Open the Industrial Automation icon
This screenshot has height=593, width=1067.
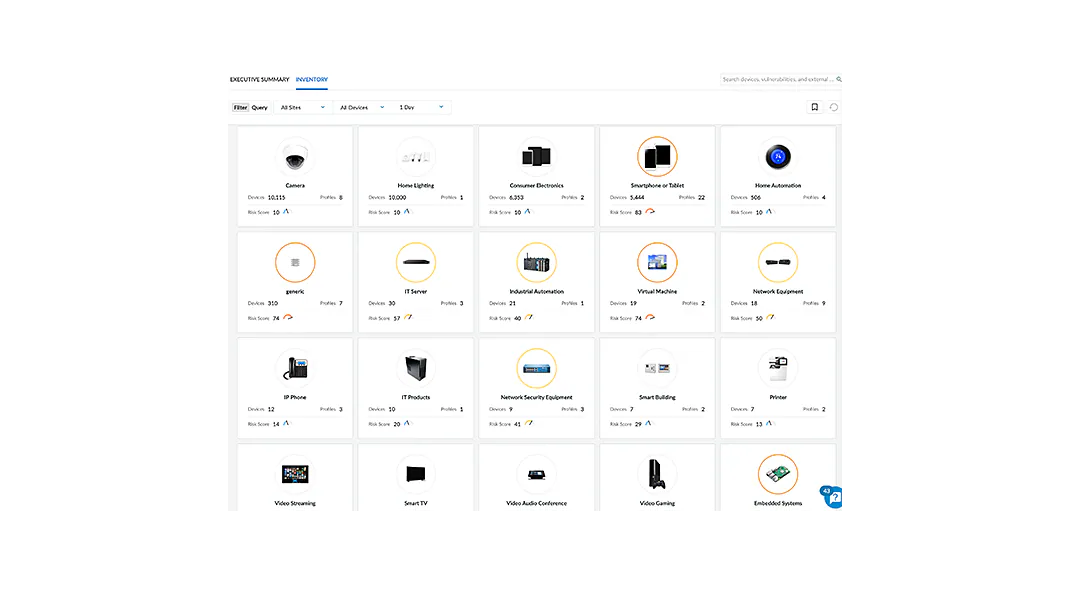(x=536, y=262)
